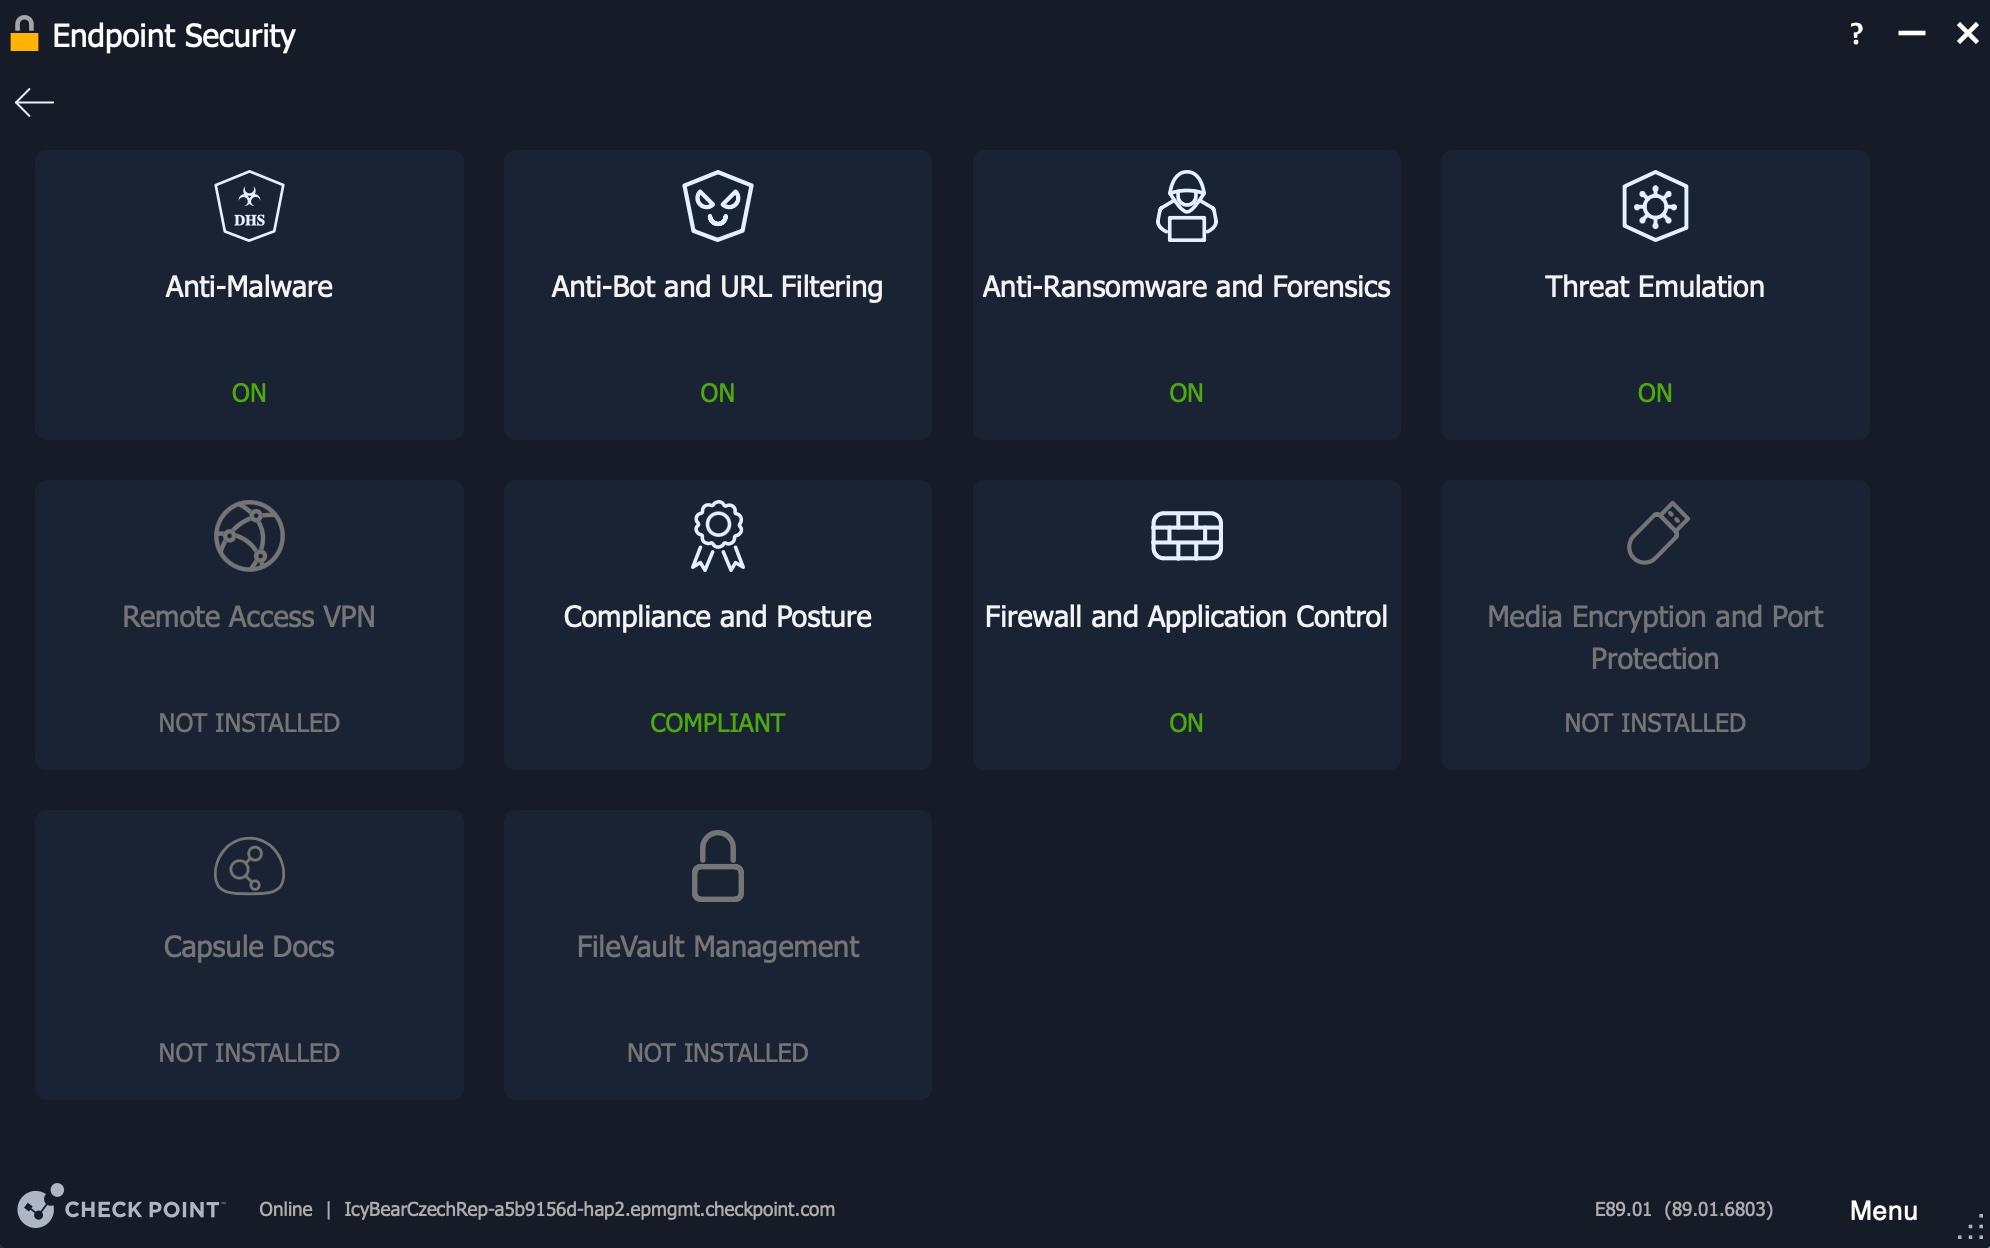
Task: Close the Endpoint Security window
Action: tap(1967, 34)
